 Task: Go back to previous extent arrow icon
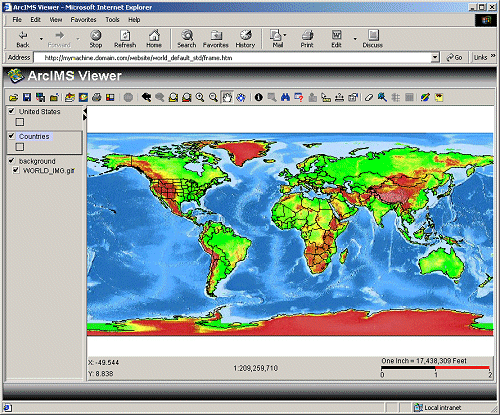coord(146,98)
